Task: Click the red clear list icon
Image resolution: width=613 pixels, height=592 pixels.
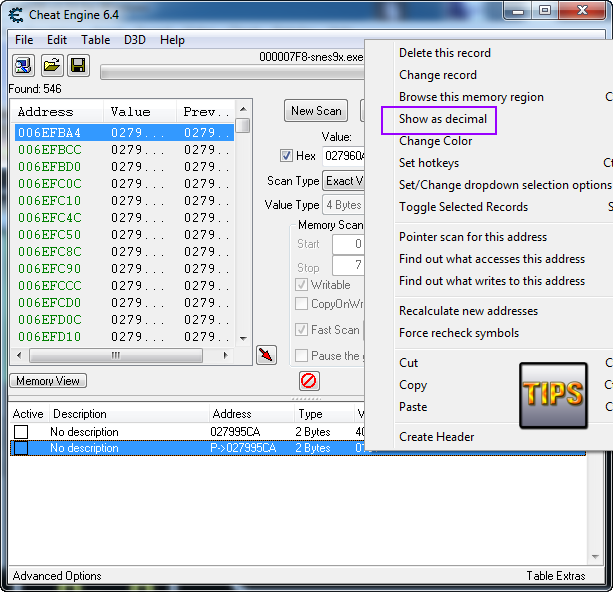Action: [309, 380]
